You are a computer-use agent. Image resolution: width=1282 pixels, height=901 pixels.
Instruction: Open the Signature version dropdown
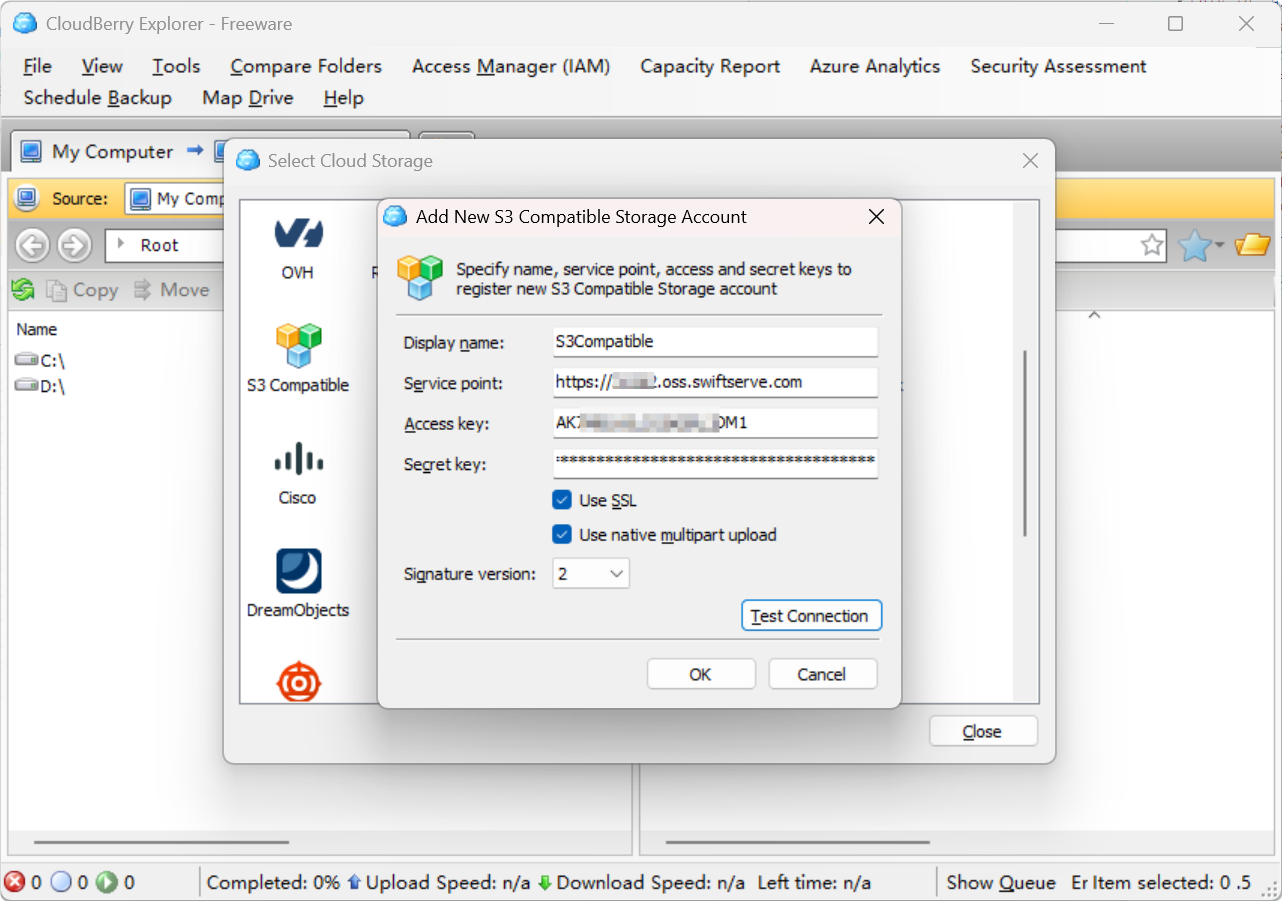(591, 574)
